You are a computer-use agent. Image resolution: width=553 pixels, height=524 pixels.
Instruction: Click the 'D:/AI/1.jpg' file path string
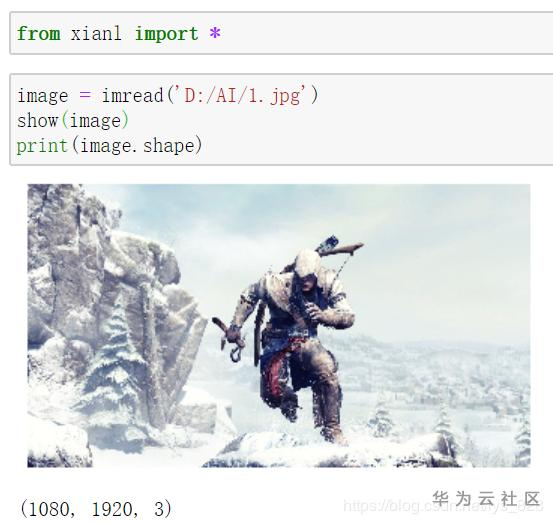(x=243, y=96)
